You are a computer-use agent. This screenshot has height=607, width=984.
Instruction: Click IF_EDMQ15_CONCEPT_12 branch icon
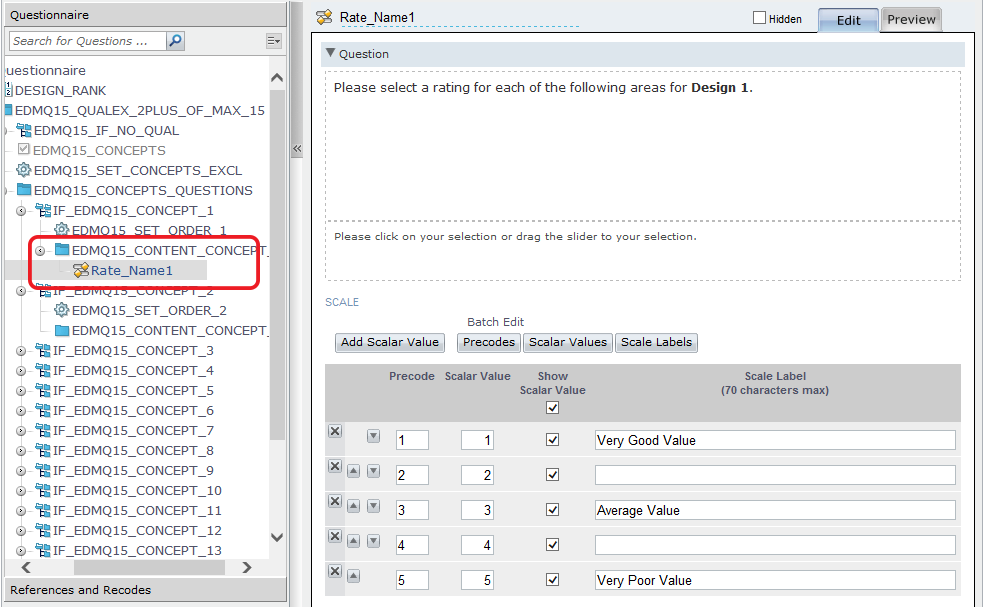[x=43, y=530]
